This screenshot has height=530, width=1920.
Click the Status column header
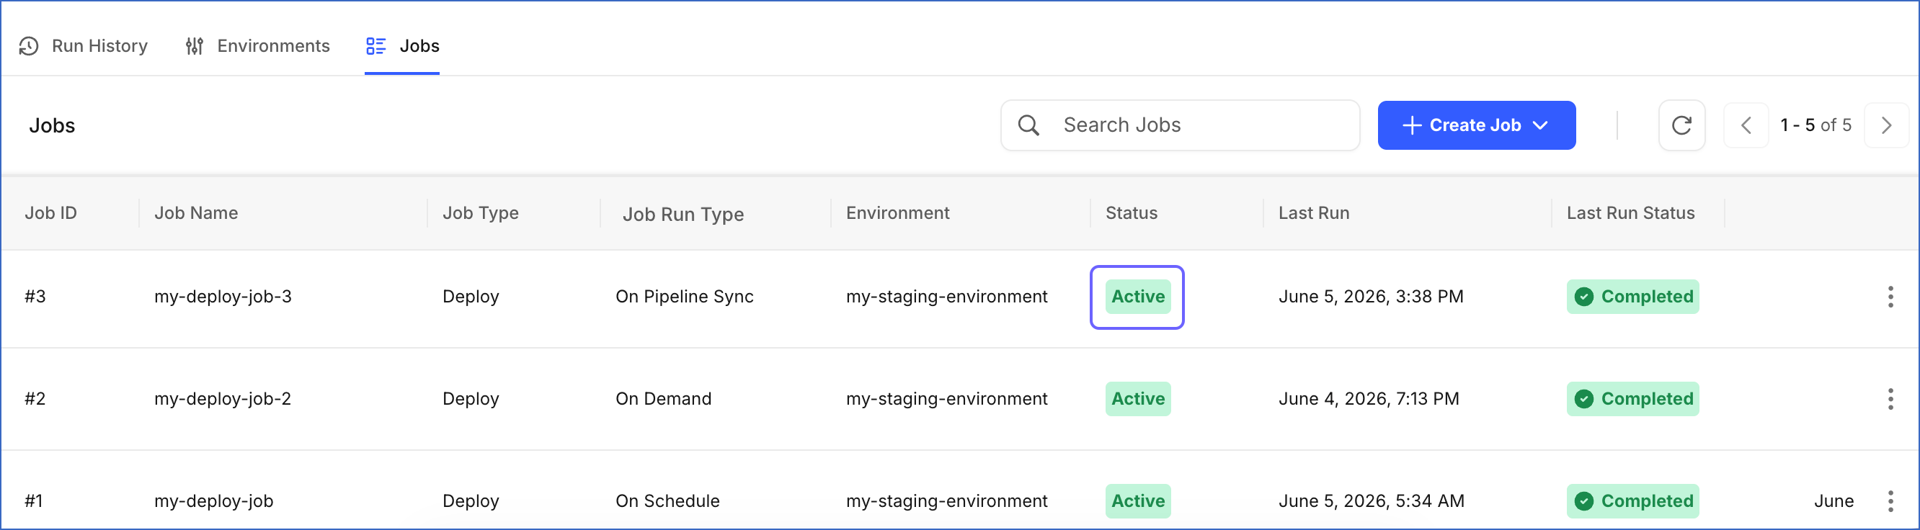coord(1132,213)
